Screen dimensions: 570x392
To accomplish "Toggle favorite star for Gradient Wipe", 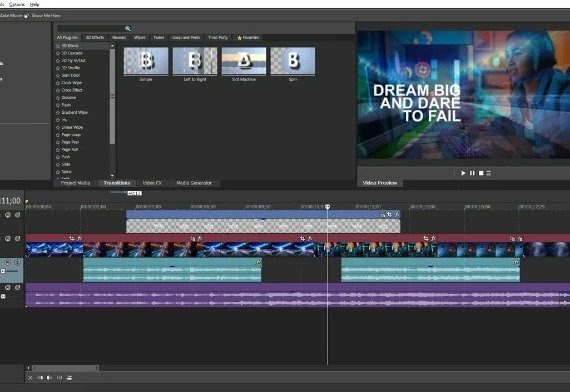I will pyautogui.click(x=58, y=113).
